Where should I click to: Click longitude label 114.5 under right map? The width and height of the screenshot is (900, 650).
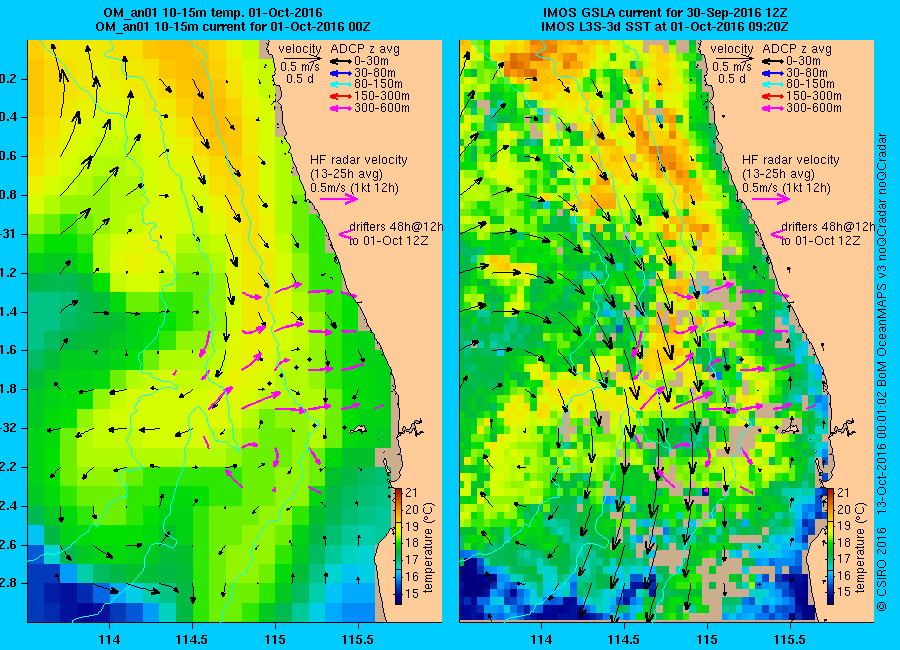click(x=624, y=639)
